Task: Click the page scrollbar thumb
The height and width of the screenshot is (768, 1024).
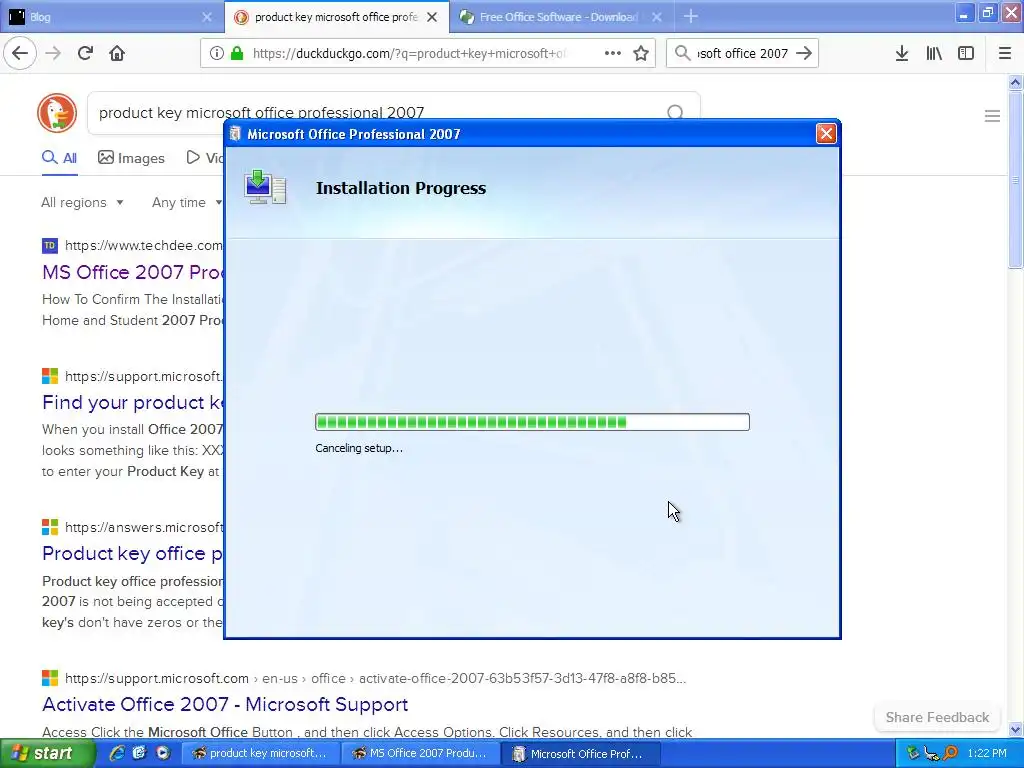Action: tap(1015, 180)
